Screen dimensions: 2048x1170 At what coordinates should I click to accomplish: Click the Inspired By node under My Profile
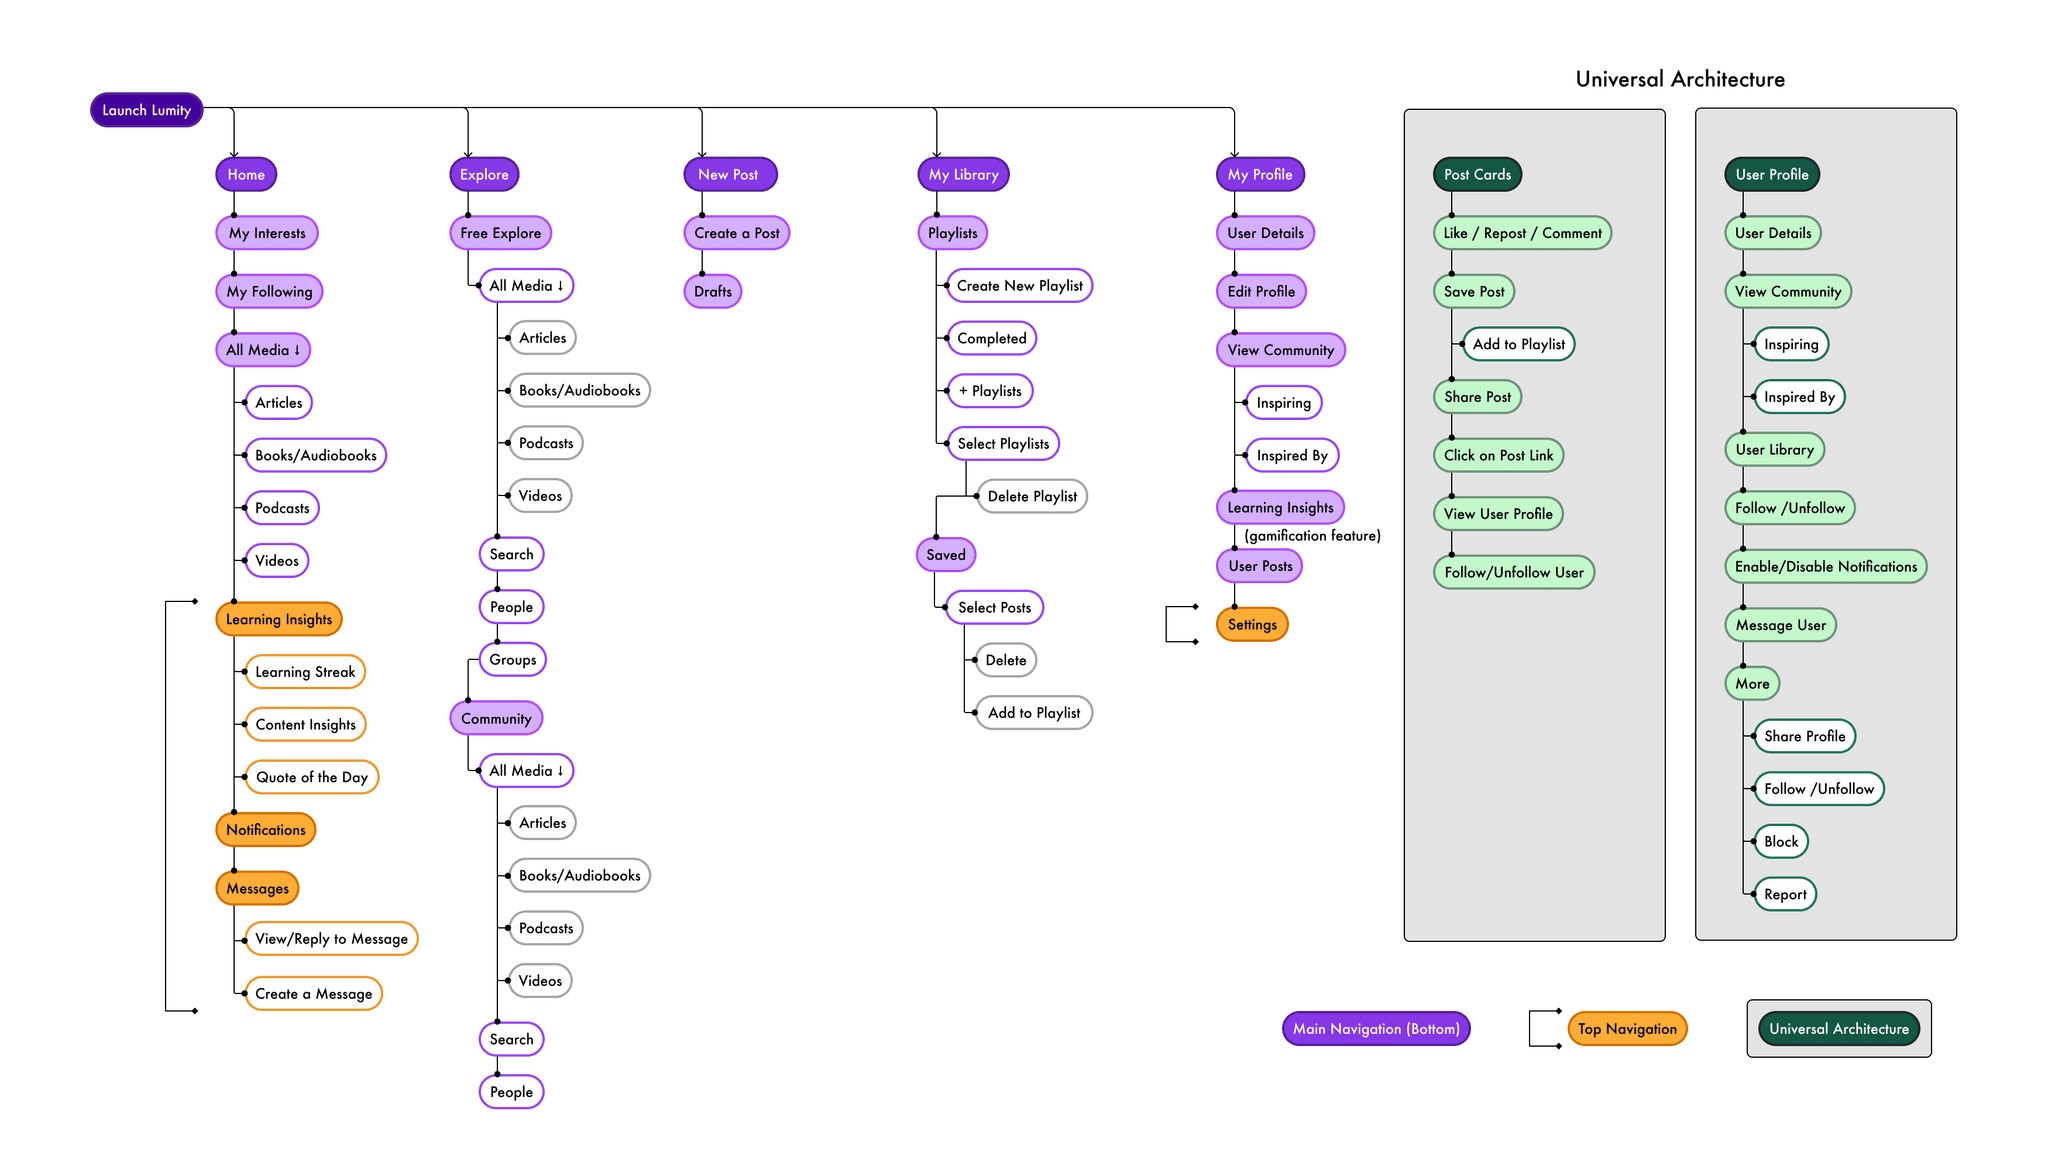point(1292,455)
